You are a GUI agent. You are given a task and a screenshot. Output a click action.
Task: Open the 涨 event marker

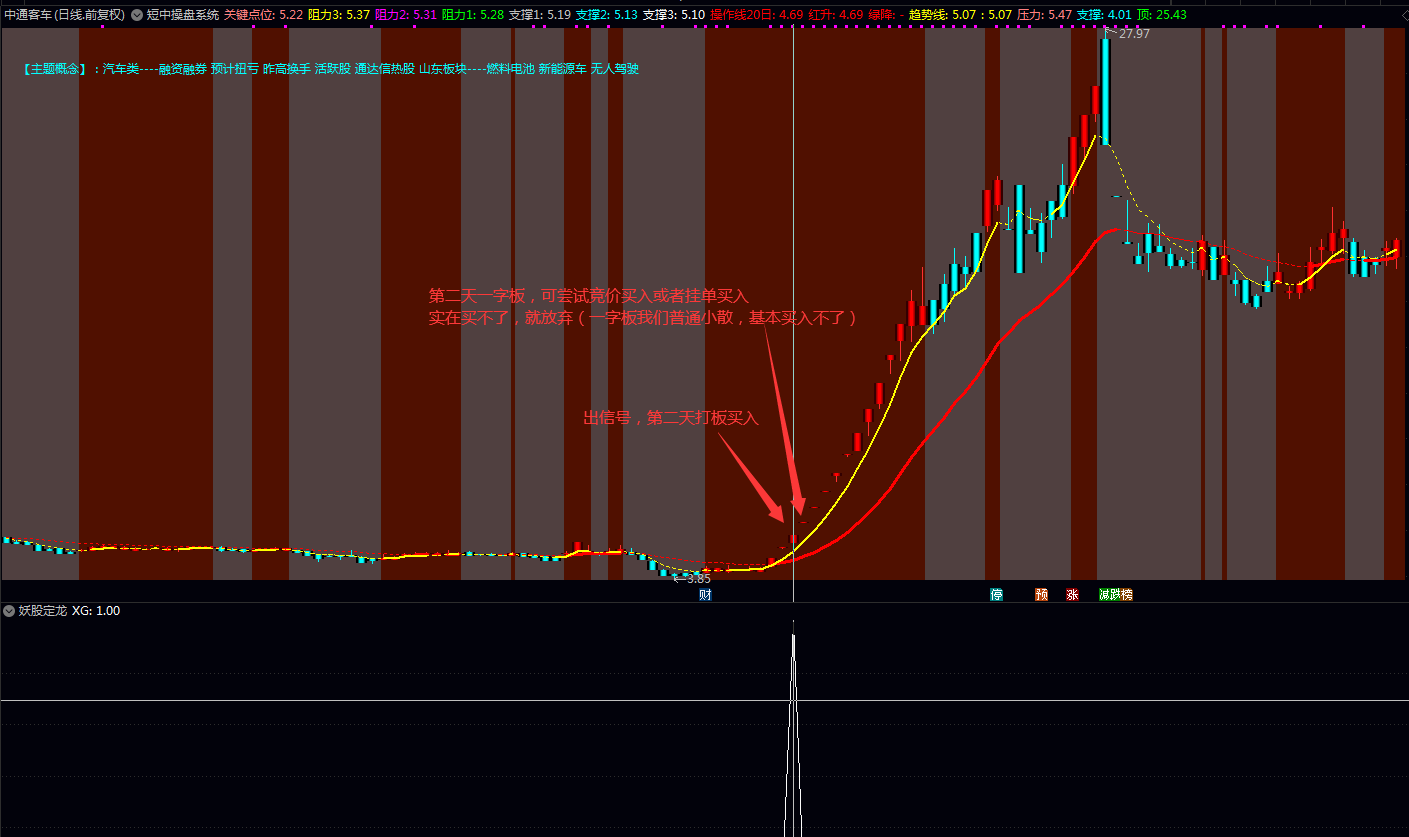[x=1072, y=594]
